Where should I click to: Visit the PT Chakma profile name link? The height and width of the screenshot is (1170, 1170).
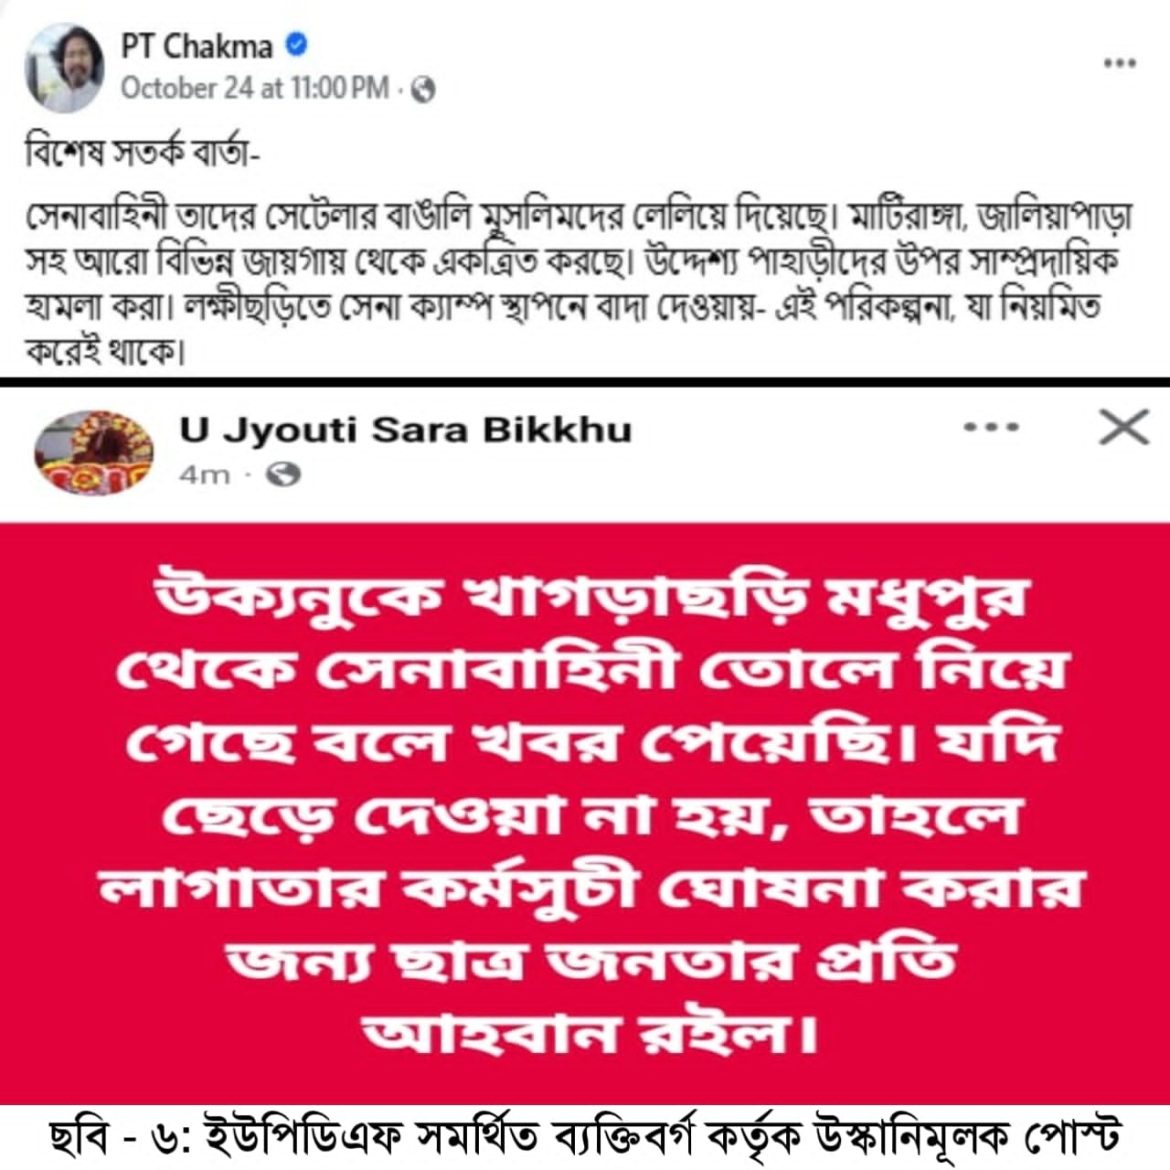[x=197, y=46]
